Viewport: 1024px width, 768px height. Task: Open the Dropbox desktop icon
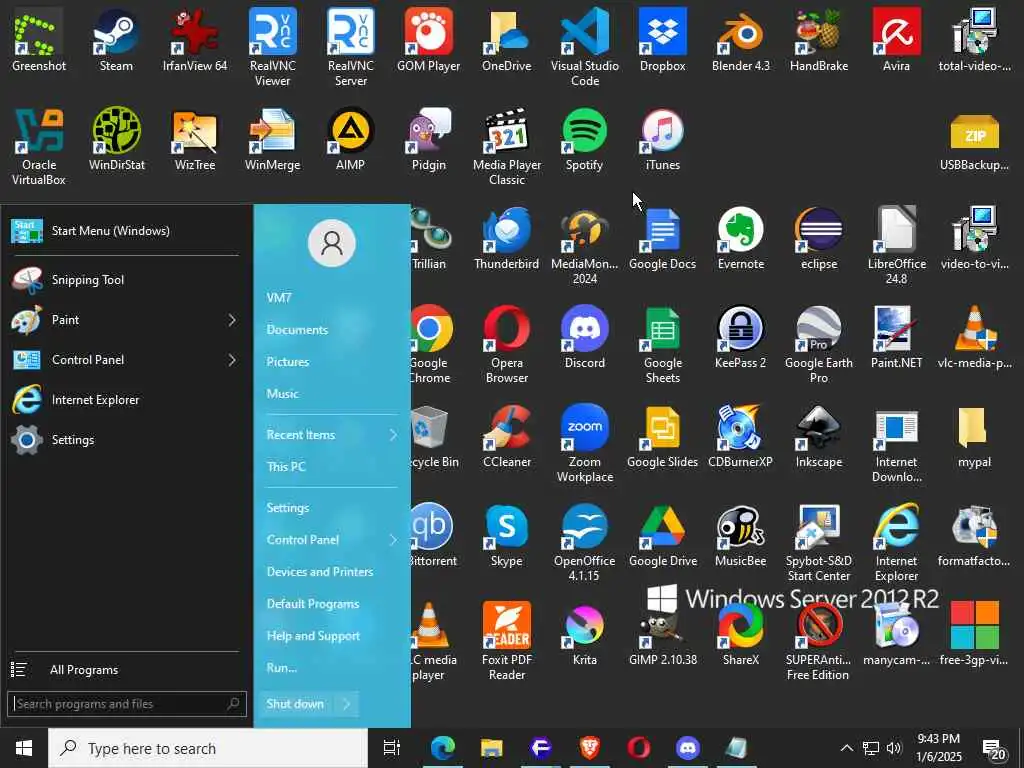[662, 39]
